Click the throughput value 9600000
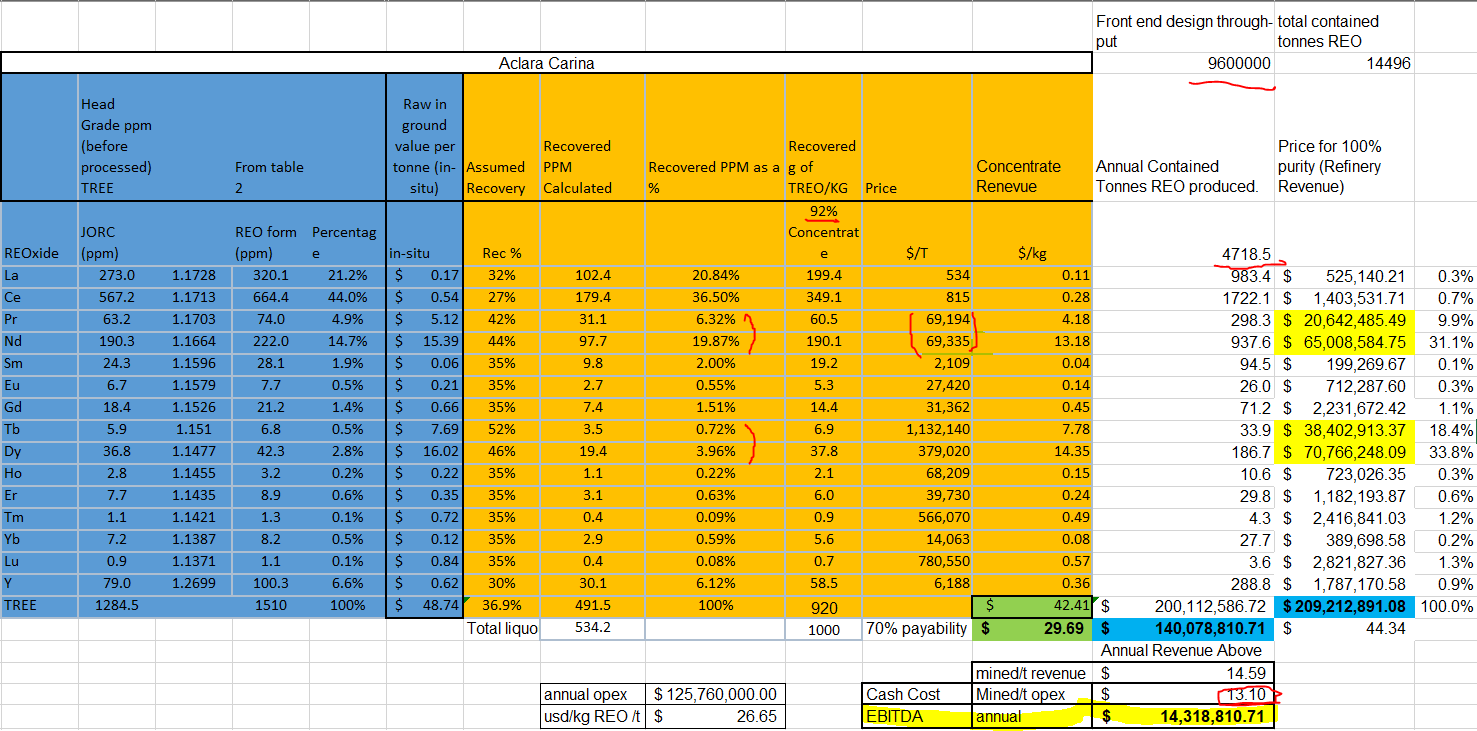The width and height of the screenshot is (1477, 731). pos(1184,63)
